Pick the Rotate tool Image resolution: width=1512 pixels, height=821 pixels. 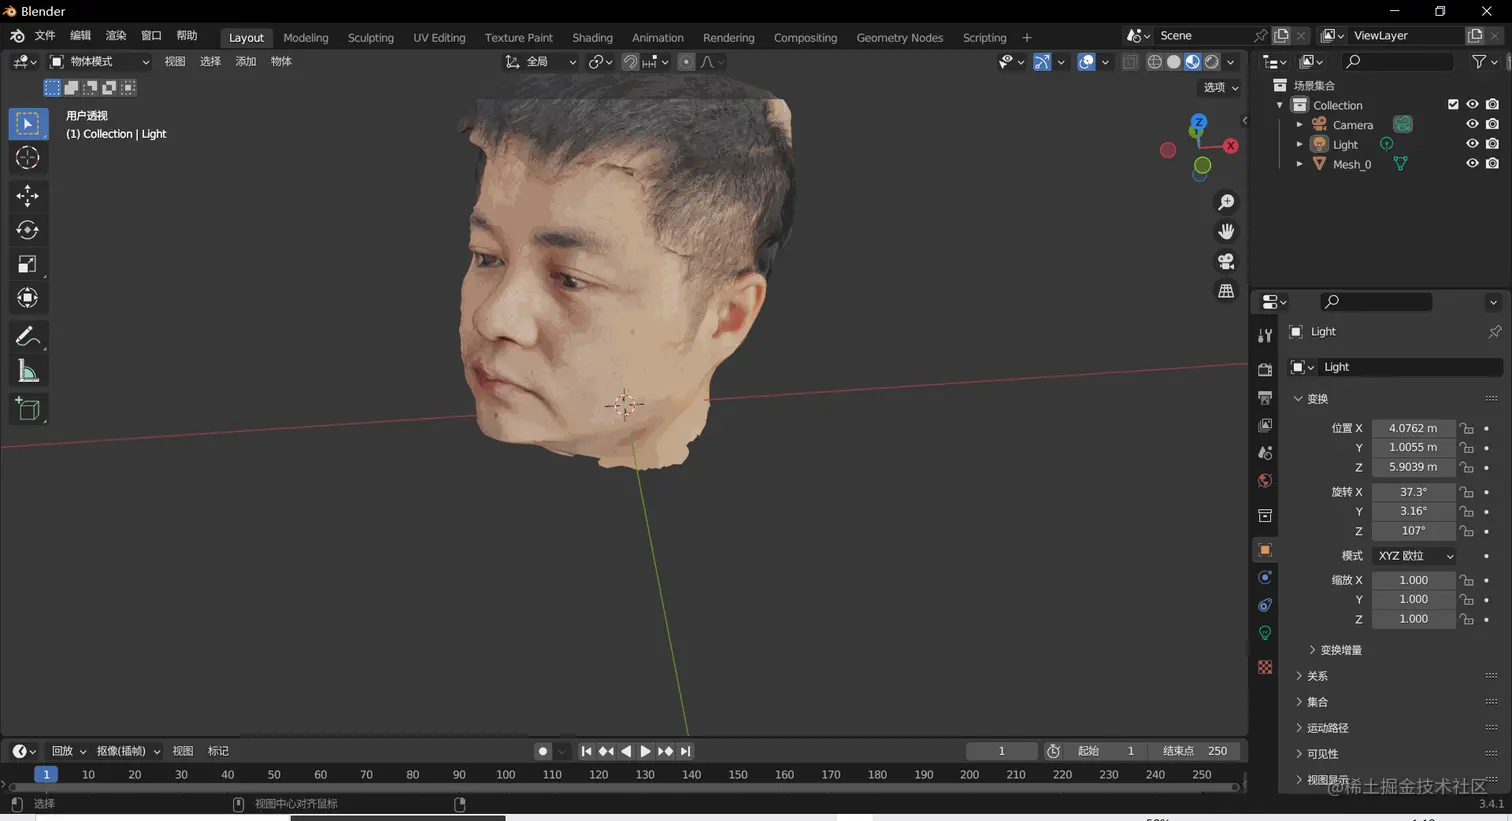[28, 230]
